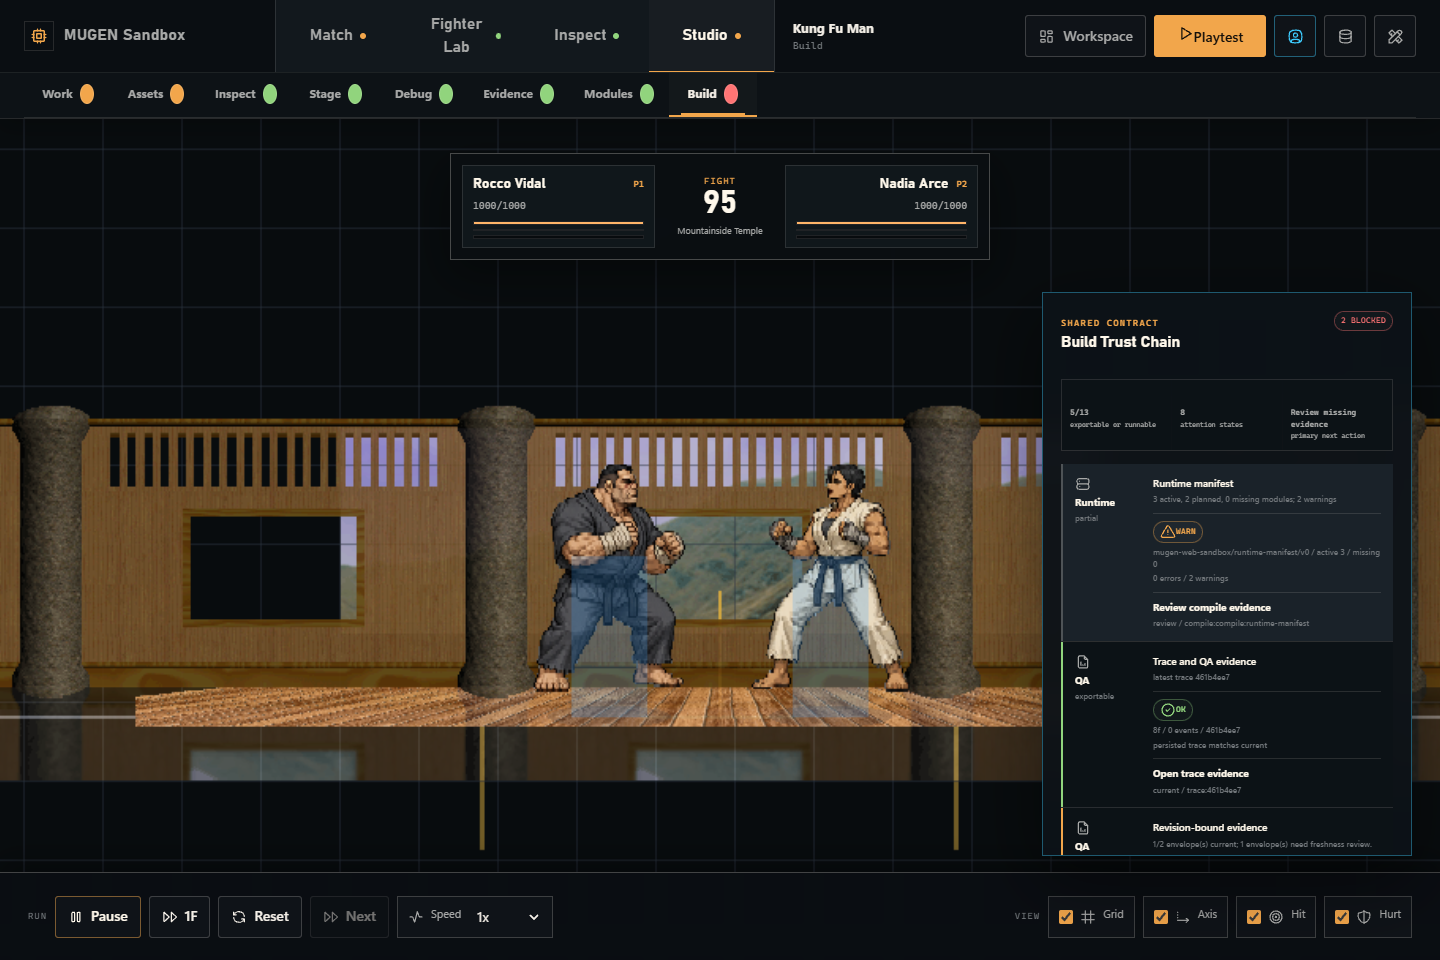Click the 8 attention states stat
Image resolution: width=1440 pixels, height=960 pixels.
1211,418
